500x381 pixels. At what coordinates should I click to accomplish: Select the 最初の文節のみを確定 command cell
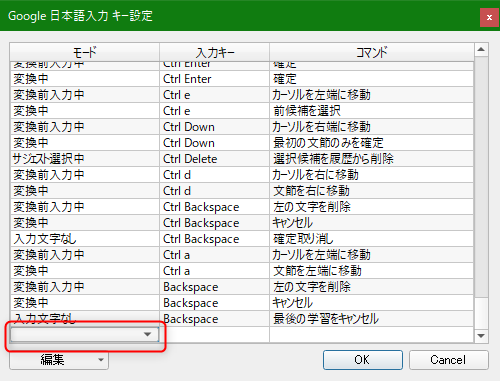(371, 143)
